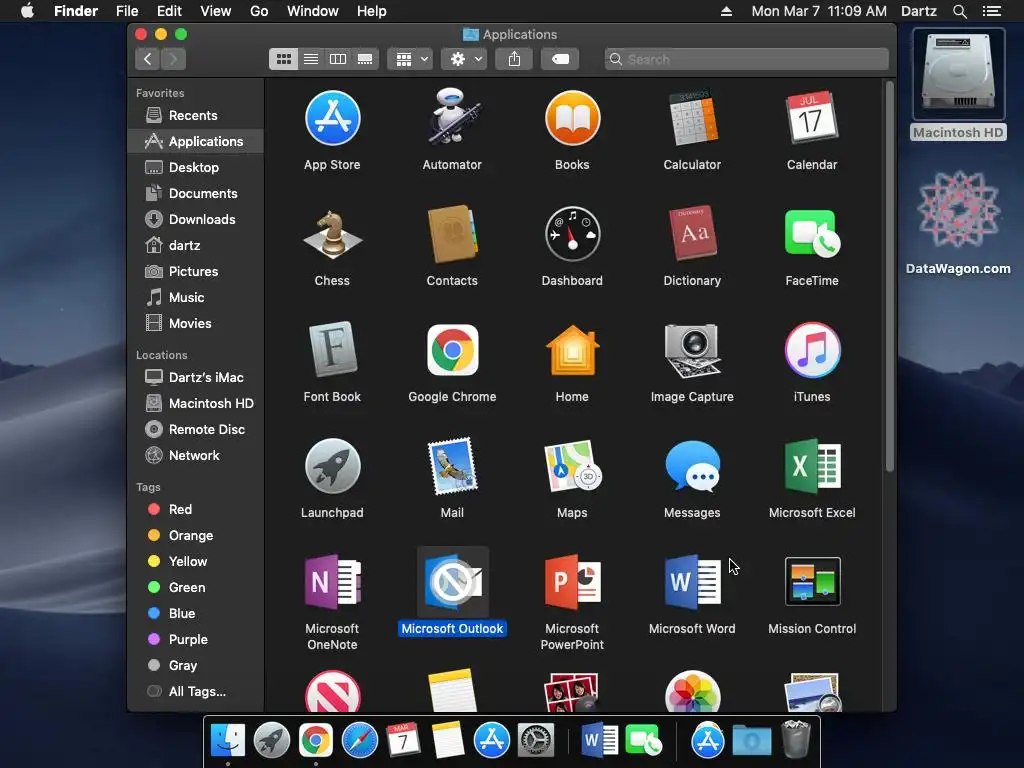Open the View menu
The image size is (1024, 768).
point(216,11)
